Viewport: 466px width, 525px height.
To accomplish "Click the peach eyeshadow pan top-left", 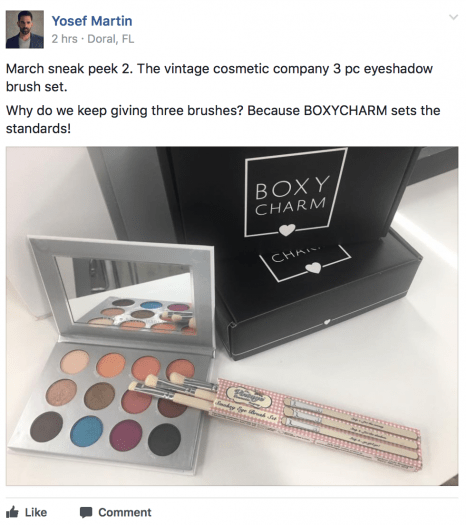I will (75, 362).
